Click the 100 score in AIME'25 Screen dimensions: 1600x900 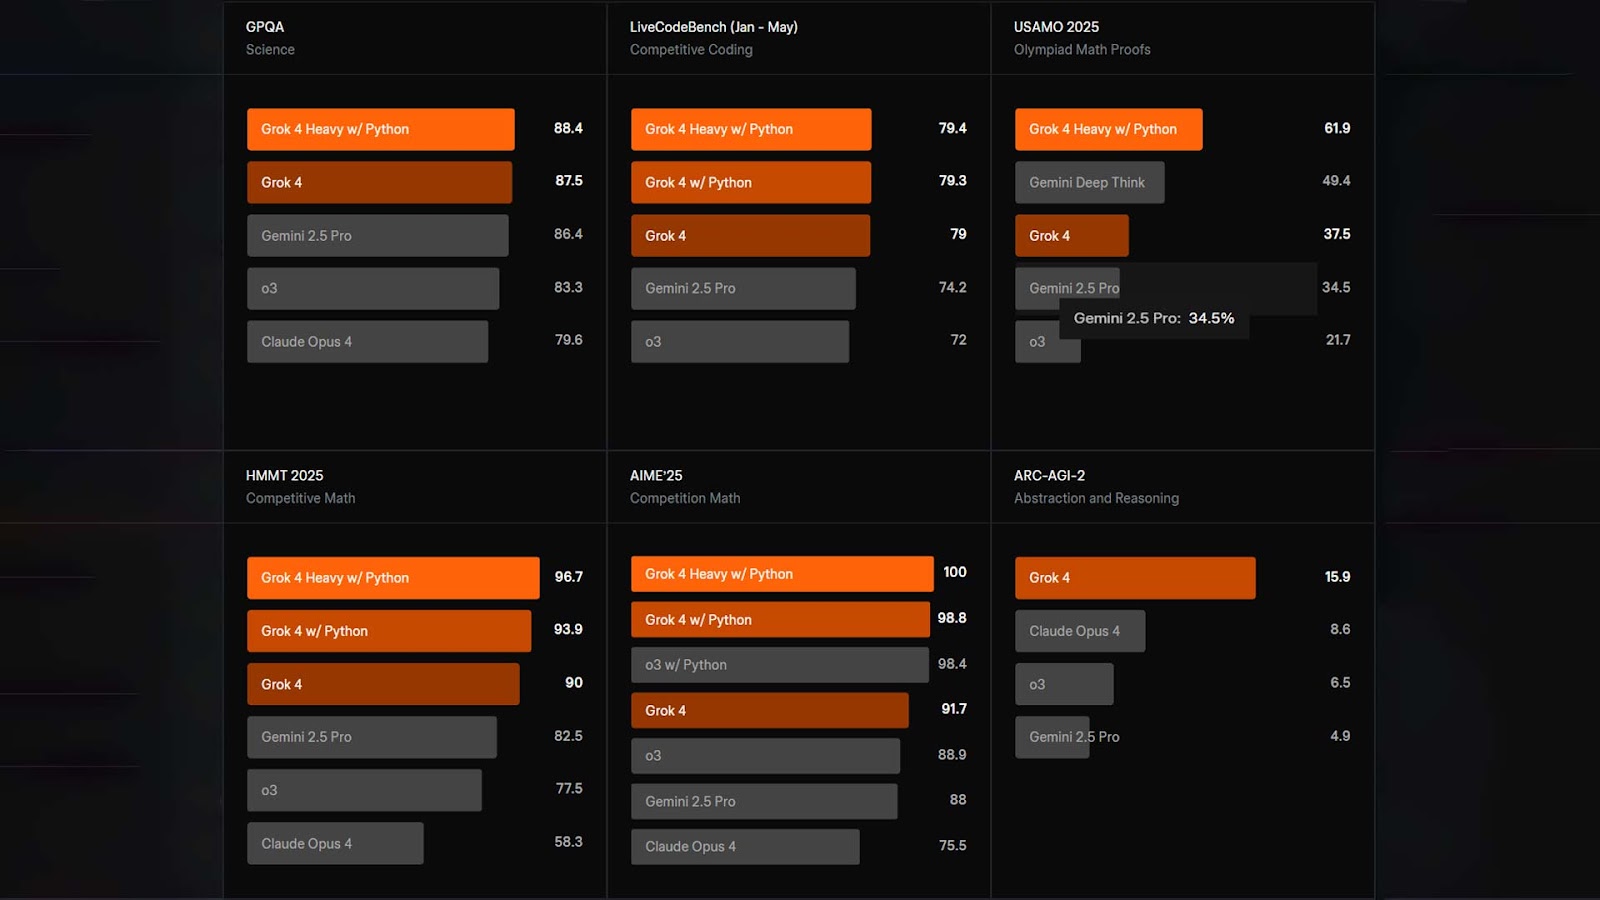[955, 572]
